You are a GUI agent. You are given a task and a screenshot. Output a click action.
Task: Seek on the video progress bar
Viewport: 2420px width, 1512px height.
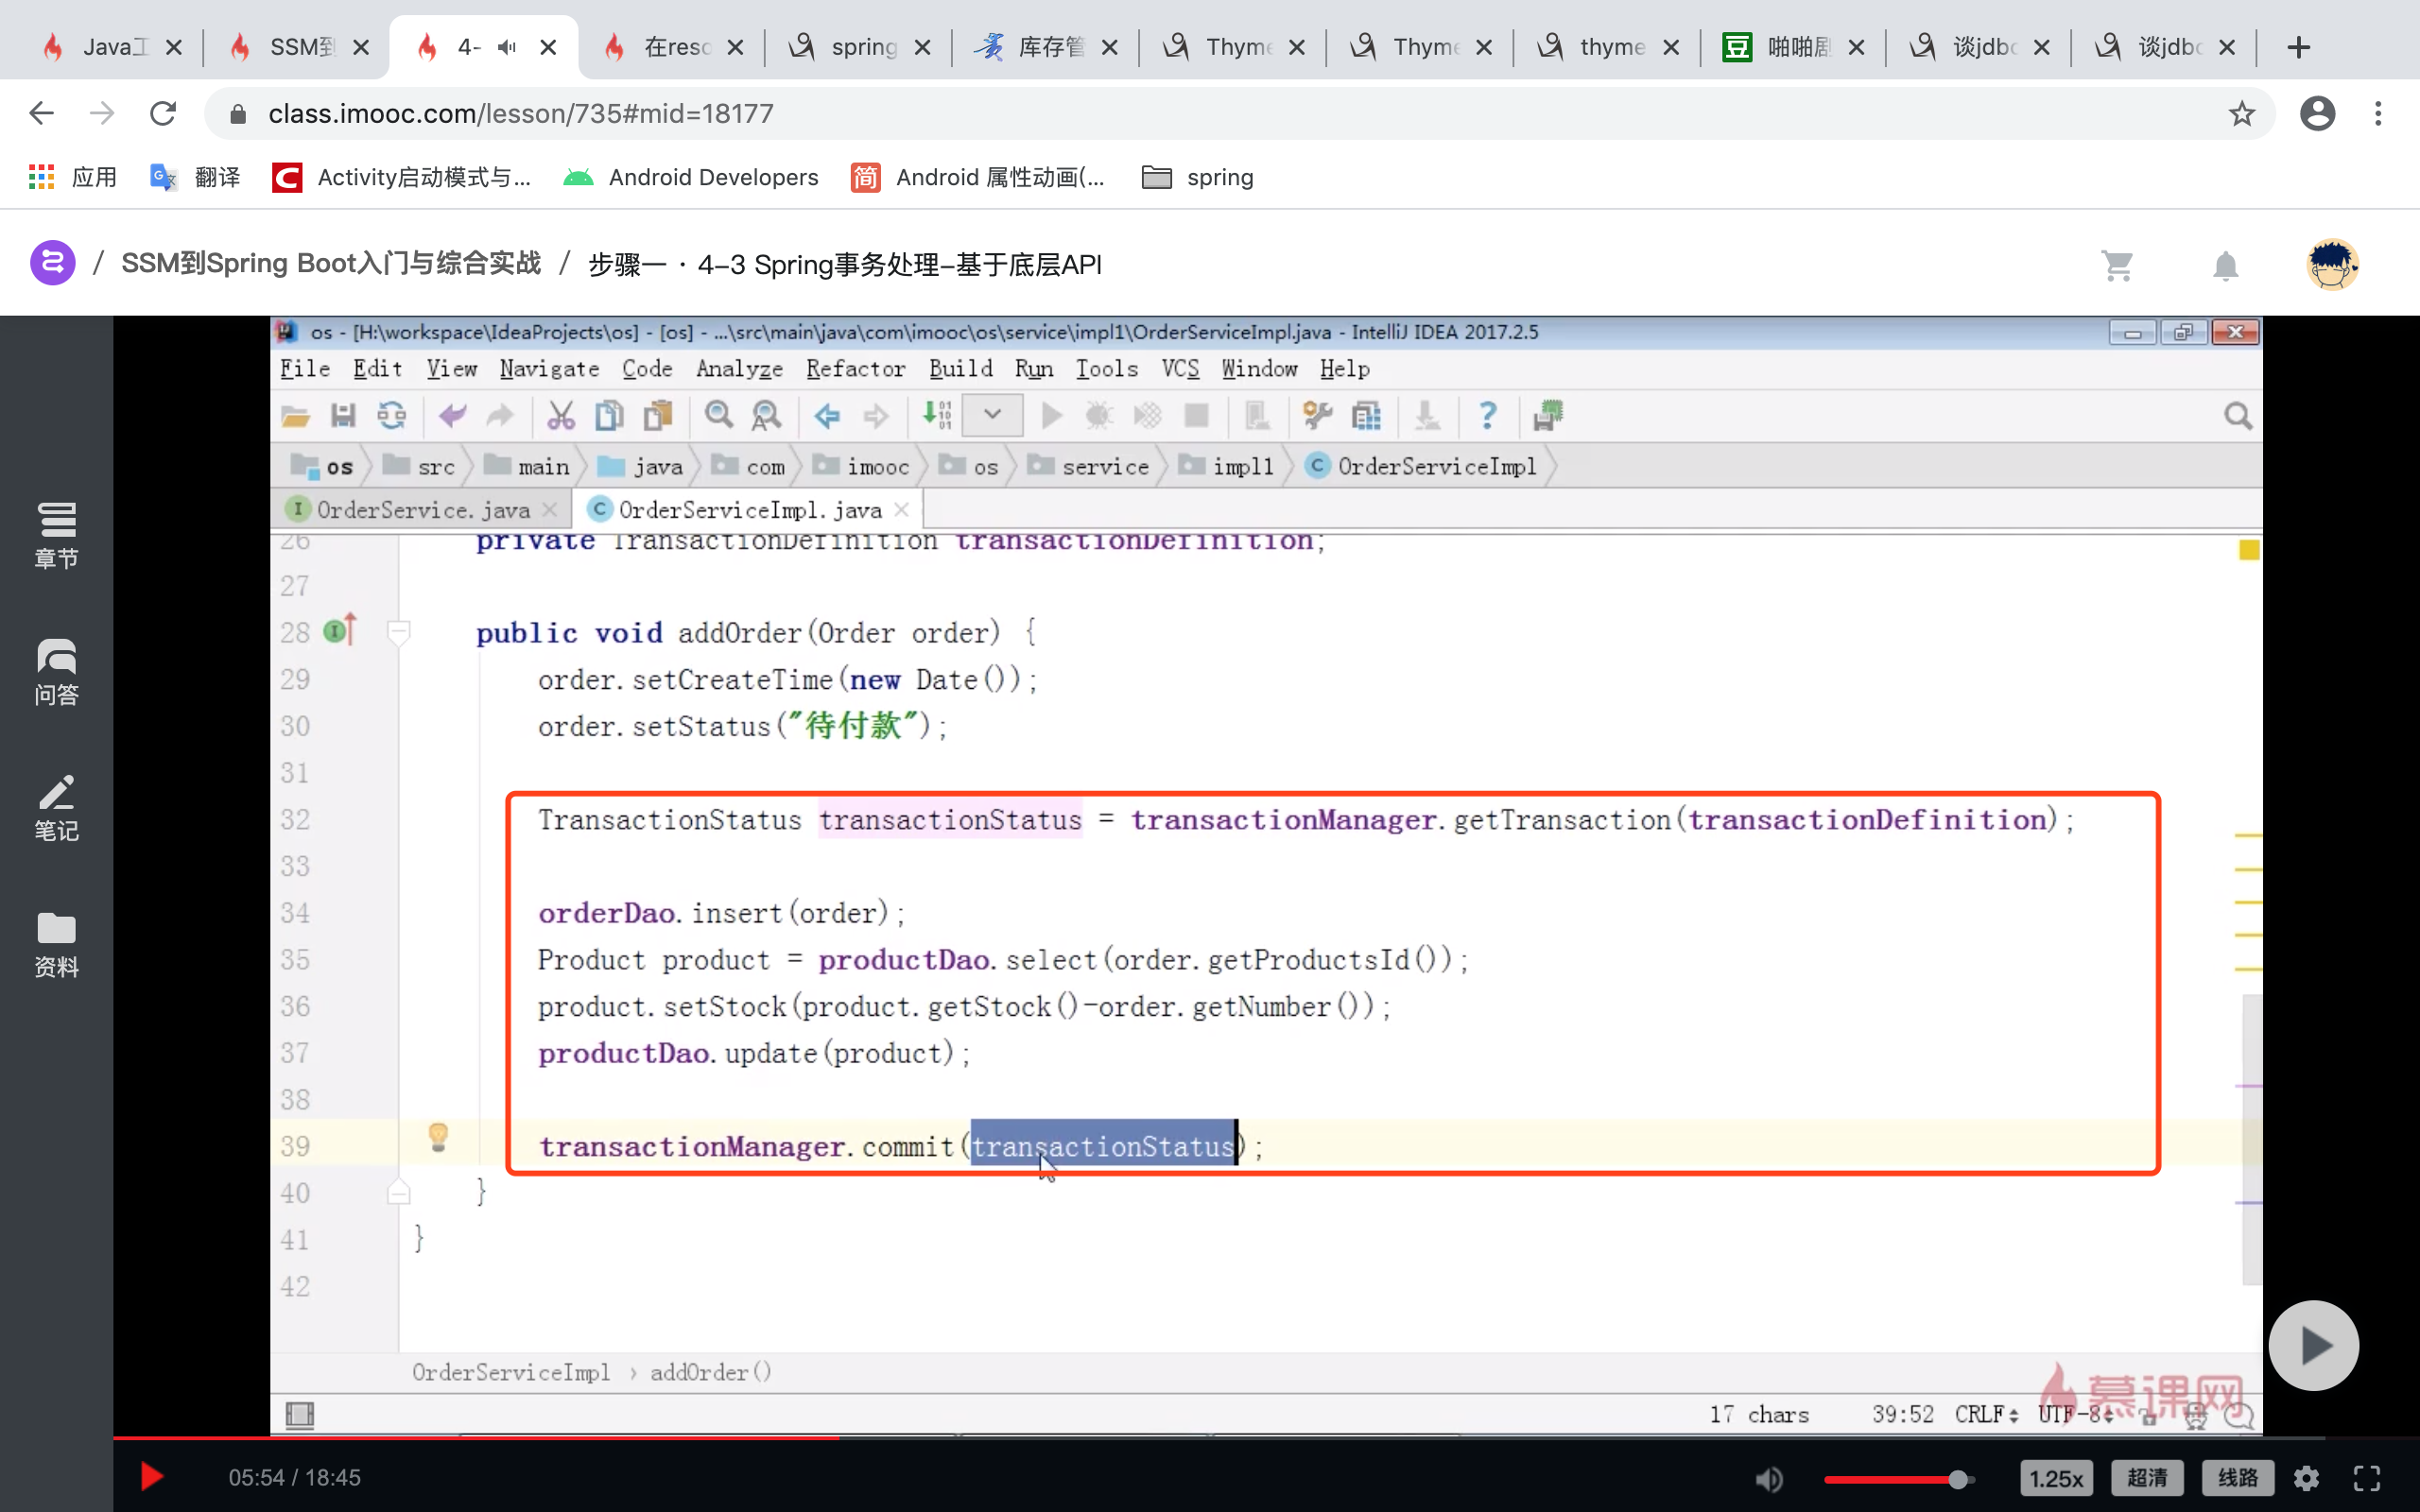(1266, 1437)
